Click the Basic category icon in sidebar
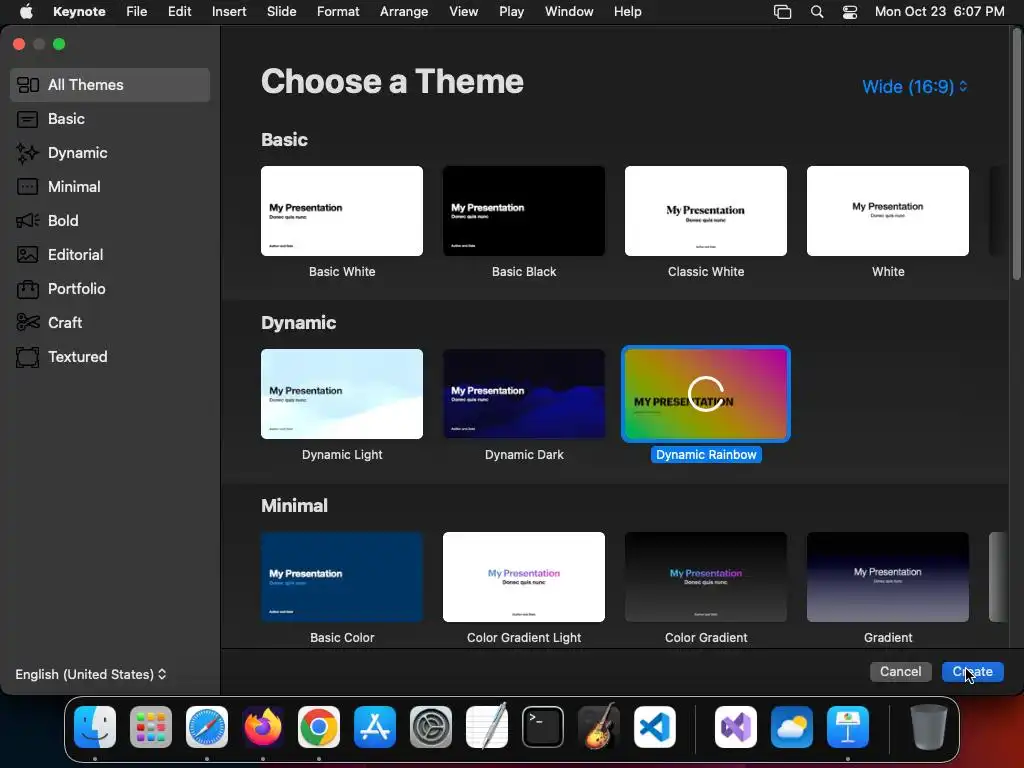This screenshot has width=1024, height=768. pyautogui.click(x=27, y=119)
